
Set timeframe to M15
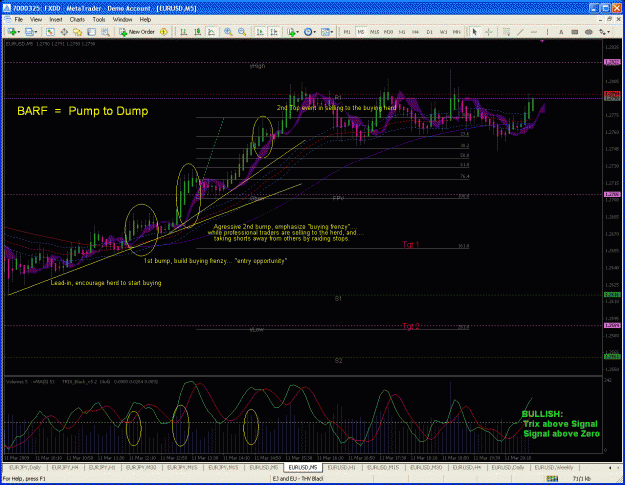coord(374,32)
